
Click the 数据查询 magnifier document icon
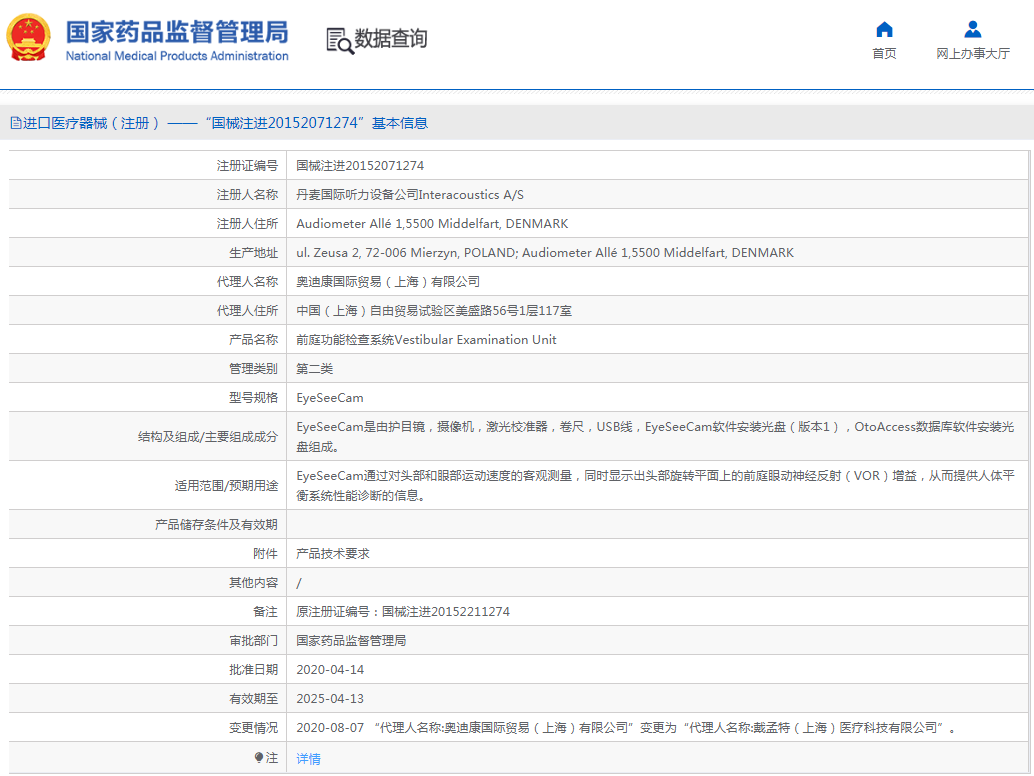point(339,40)
